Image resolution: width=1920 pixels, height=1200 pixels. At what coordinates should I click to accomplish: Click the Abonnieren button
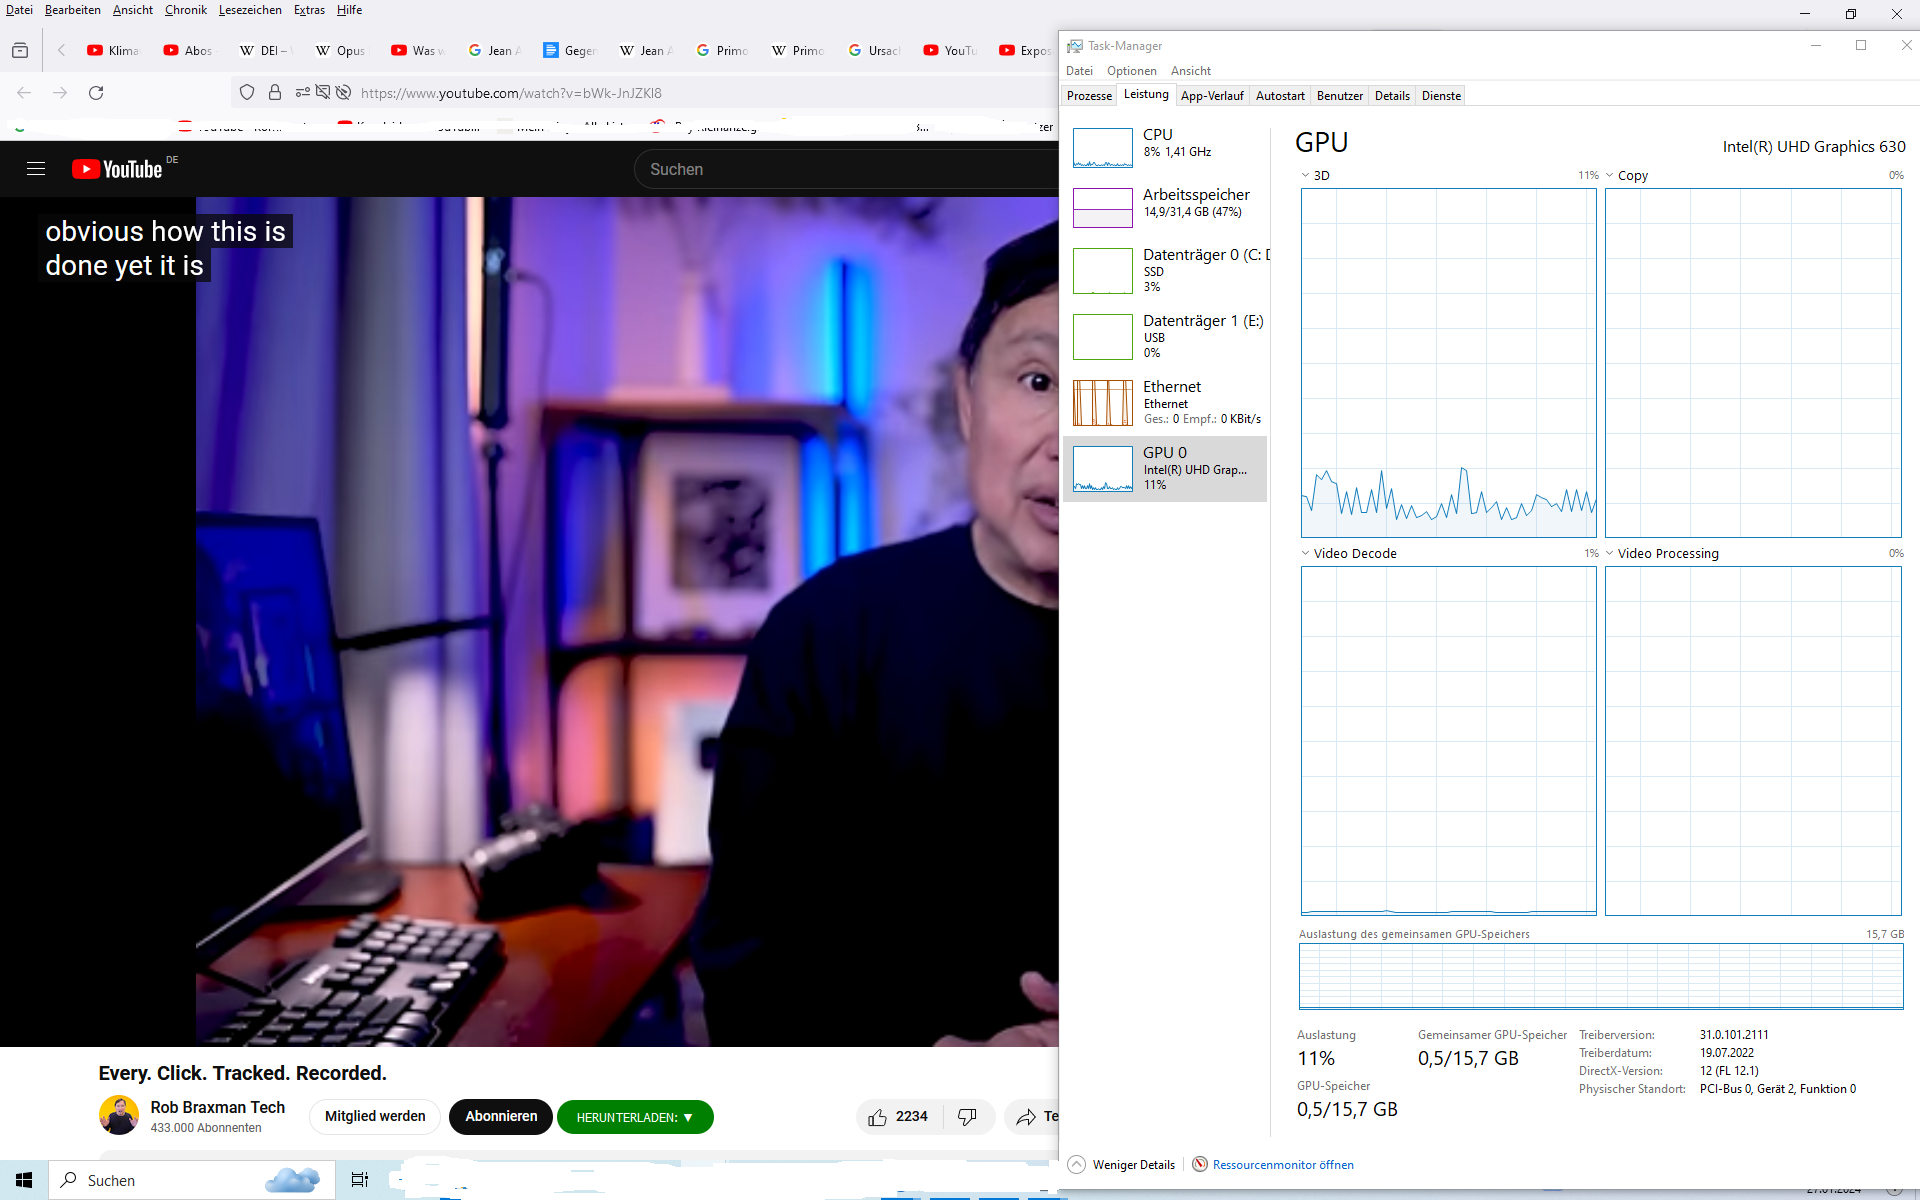tap(500, 1116)
